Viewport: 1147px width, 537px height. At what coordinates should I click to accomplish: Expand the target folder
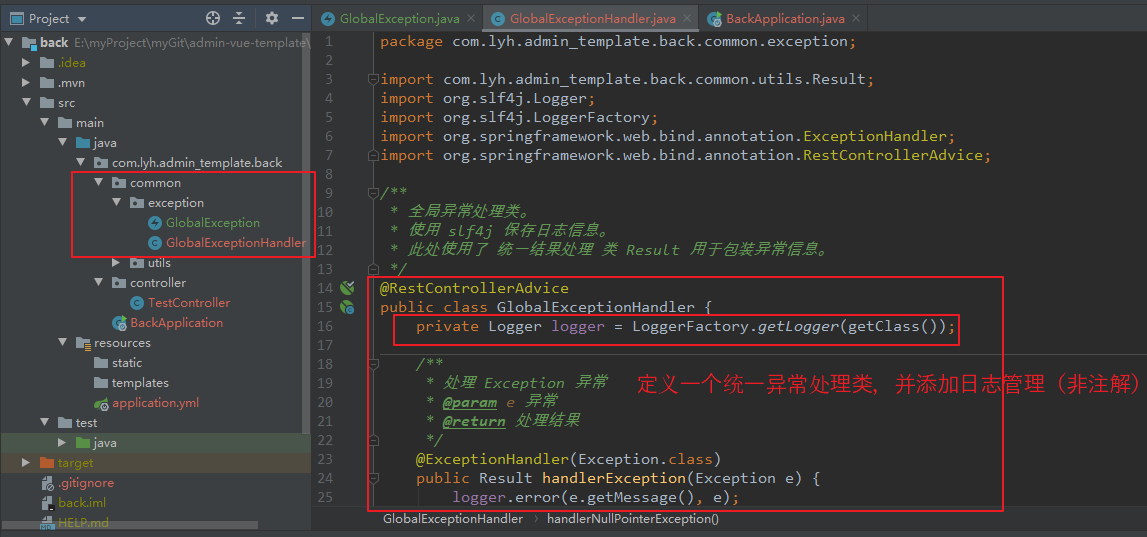[x=26, y=462]
